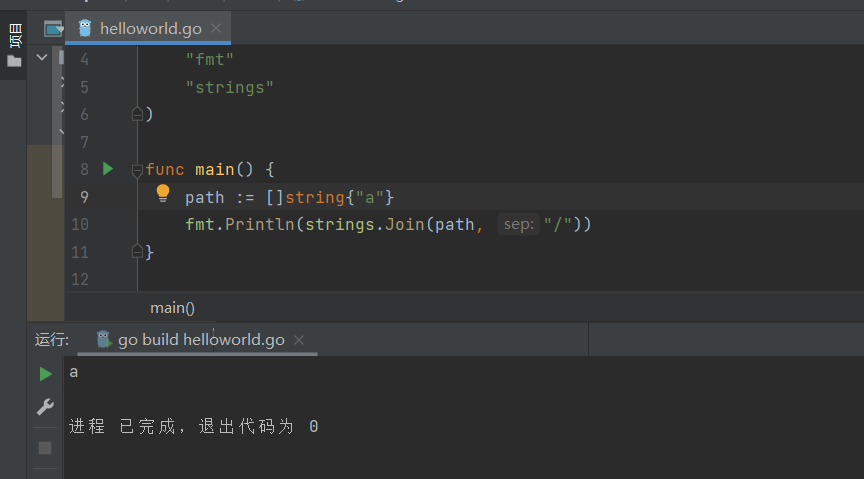Run main function from gutter arrow
The width and height of the screenshot is (864, 479).
click(x=108, y=169)
